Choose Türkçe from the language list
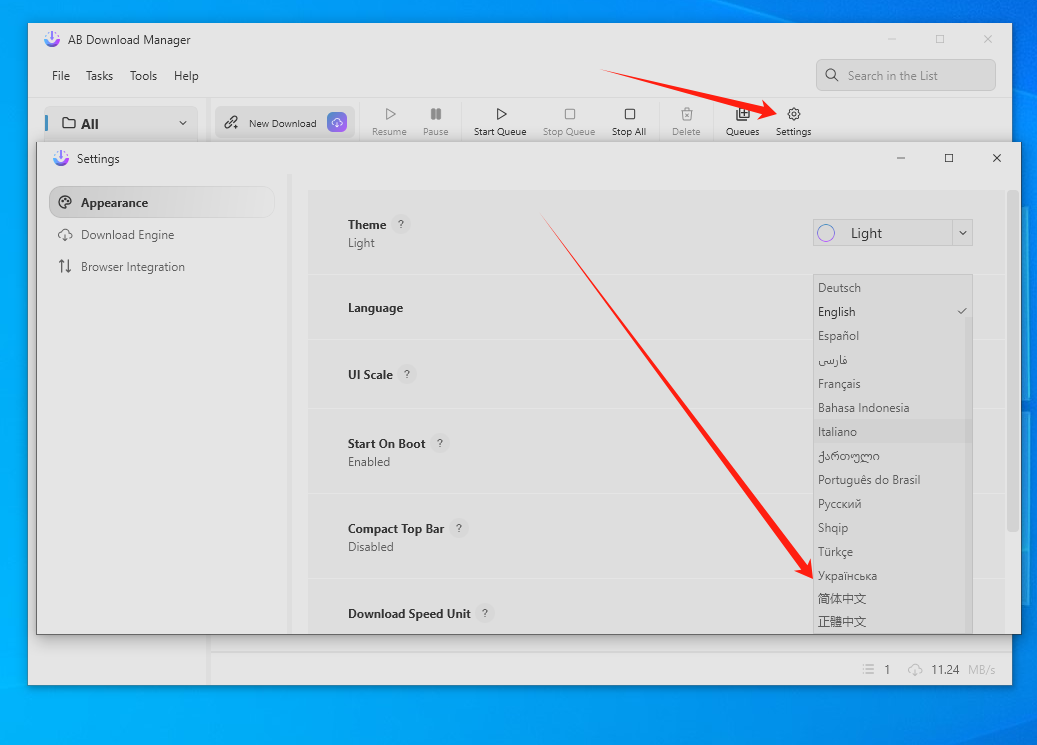 (x=889, y=552)
